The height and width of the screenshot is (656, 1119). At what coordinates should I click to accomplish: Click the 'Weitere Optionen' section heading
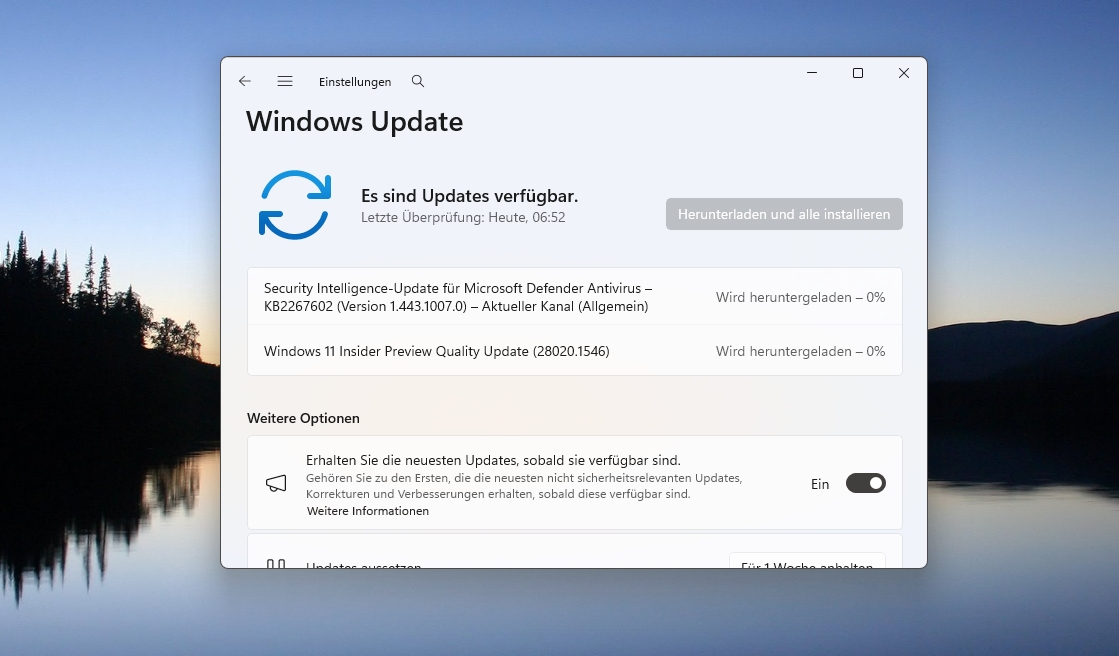(303, 418)
